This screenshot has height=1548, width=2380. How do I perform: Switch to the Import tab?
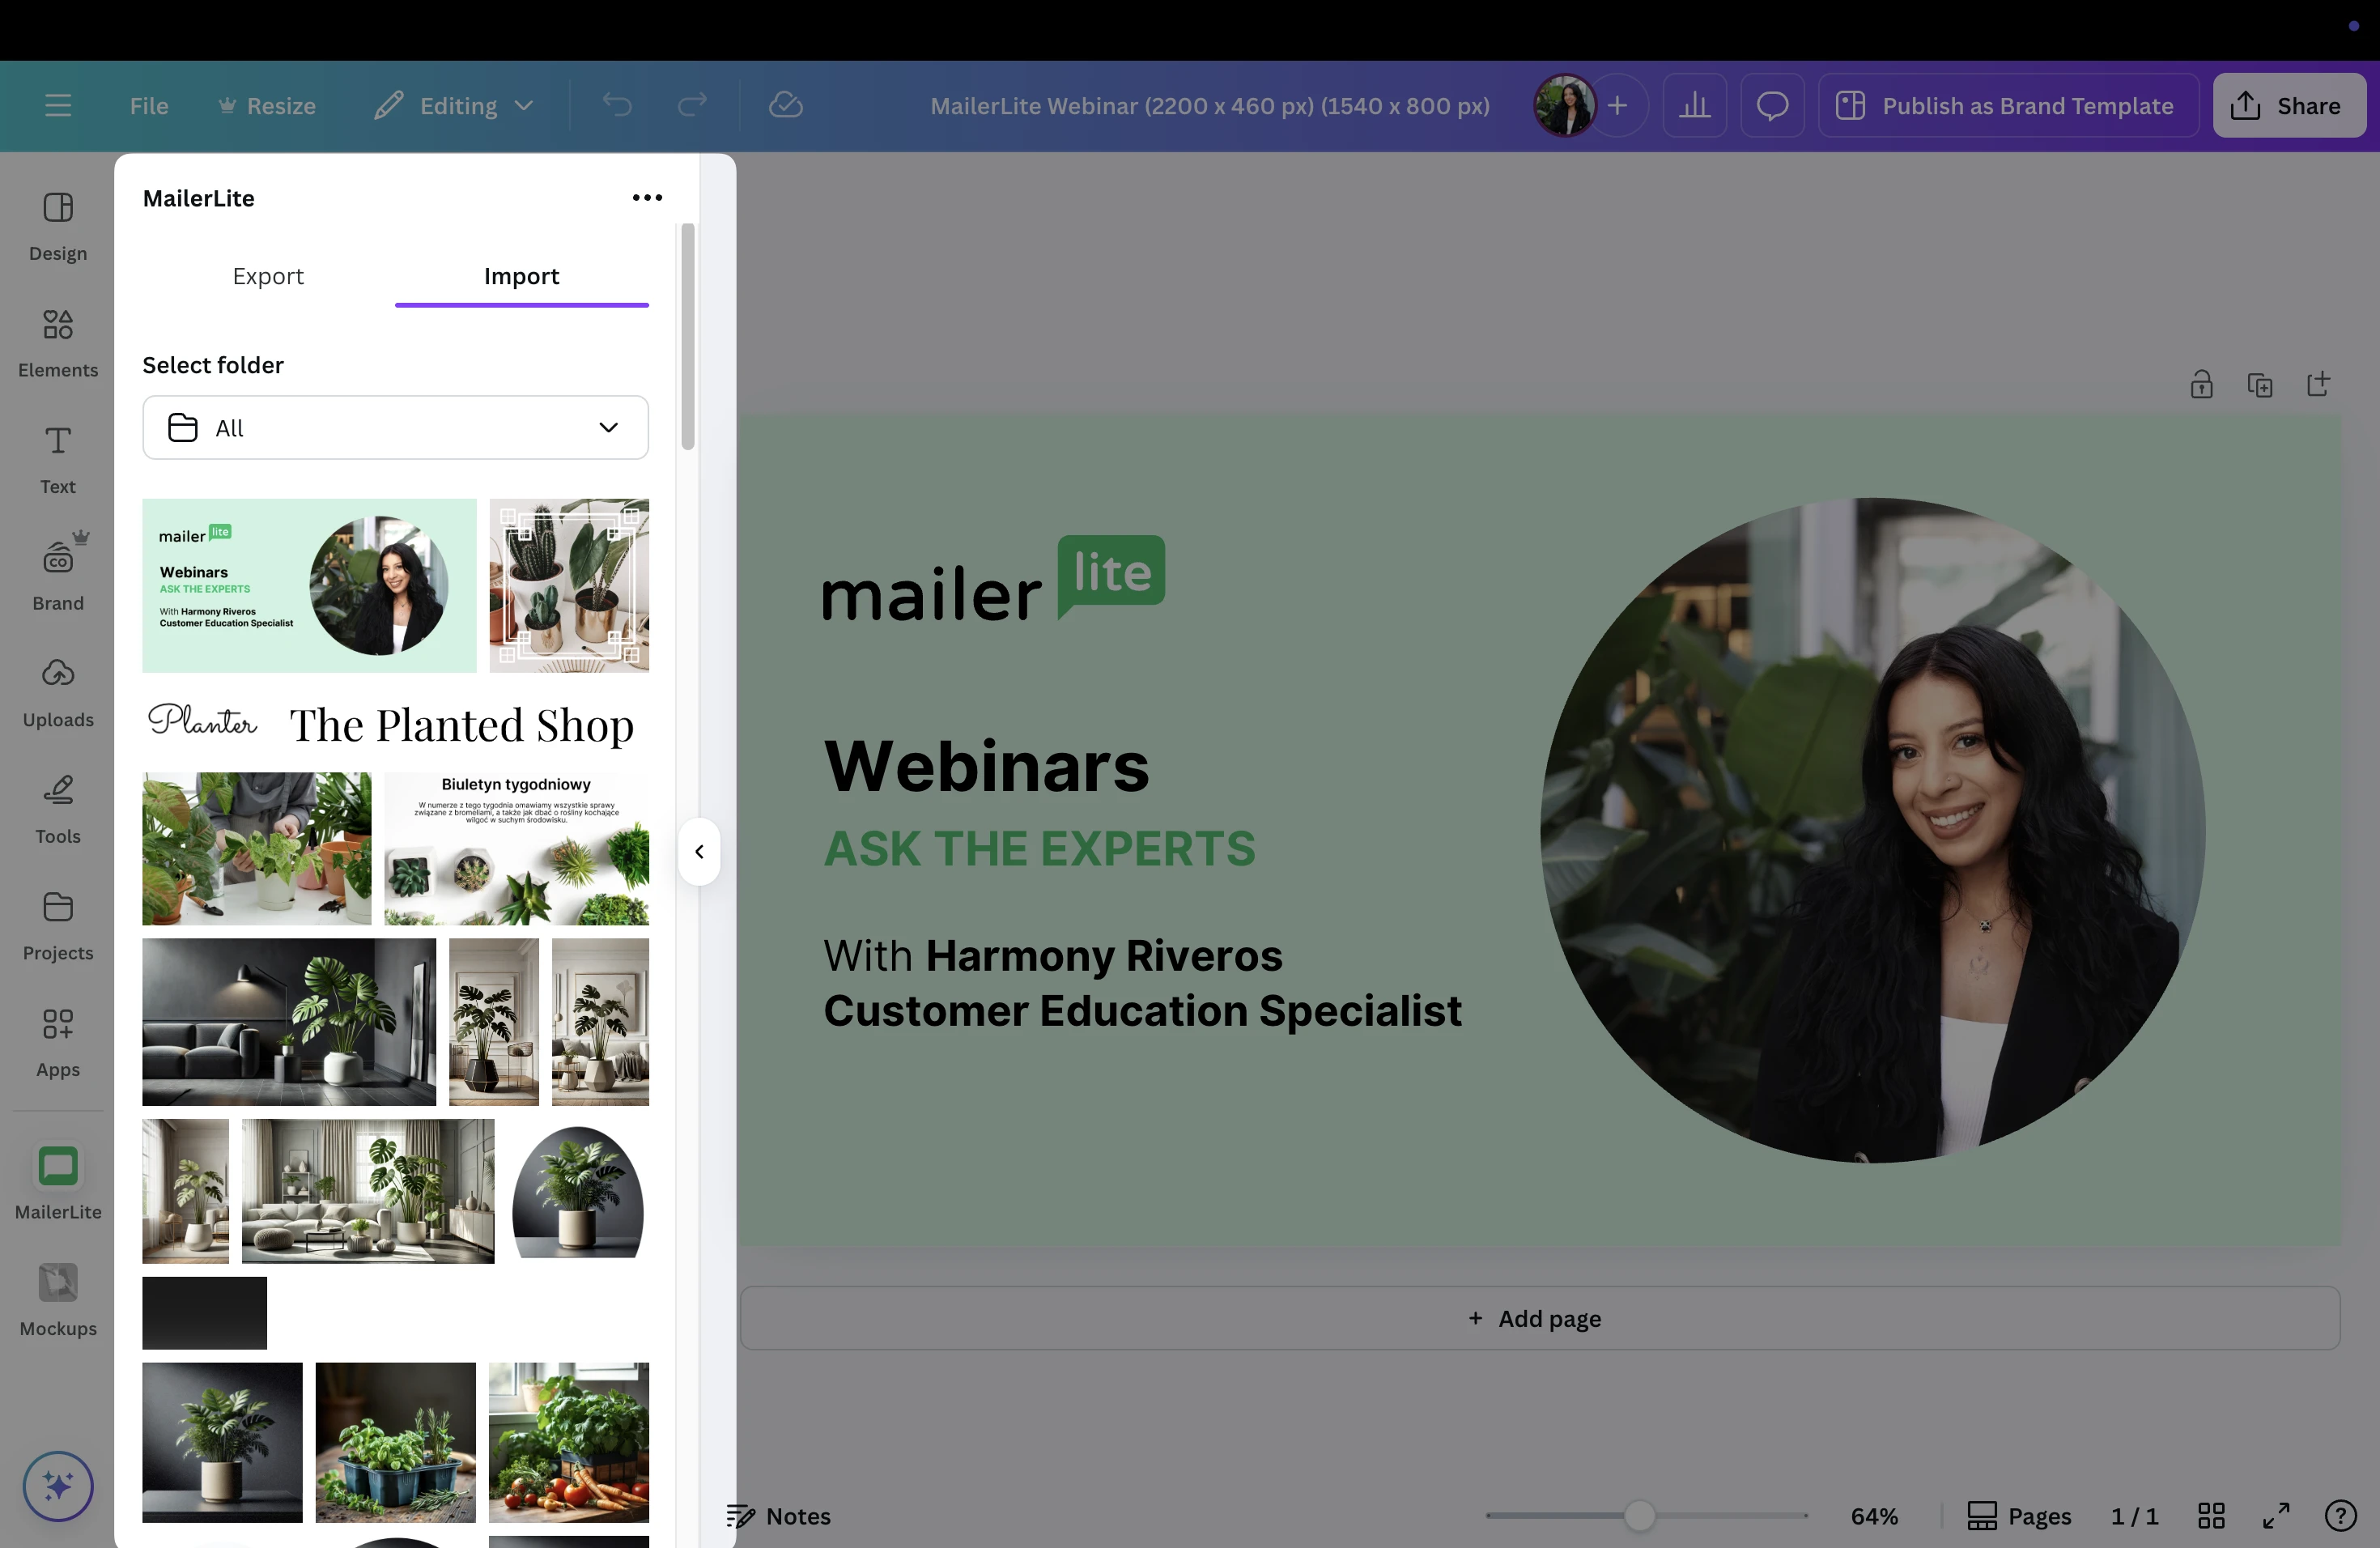click(521, 276)
